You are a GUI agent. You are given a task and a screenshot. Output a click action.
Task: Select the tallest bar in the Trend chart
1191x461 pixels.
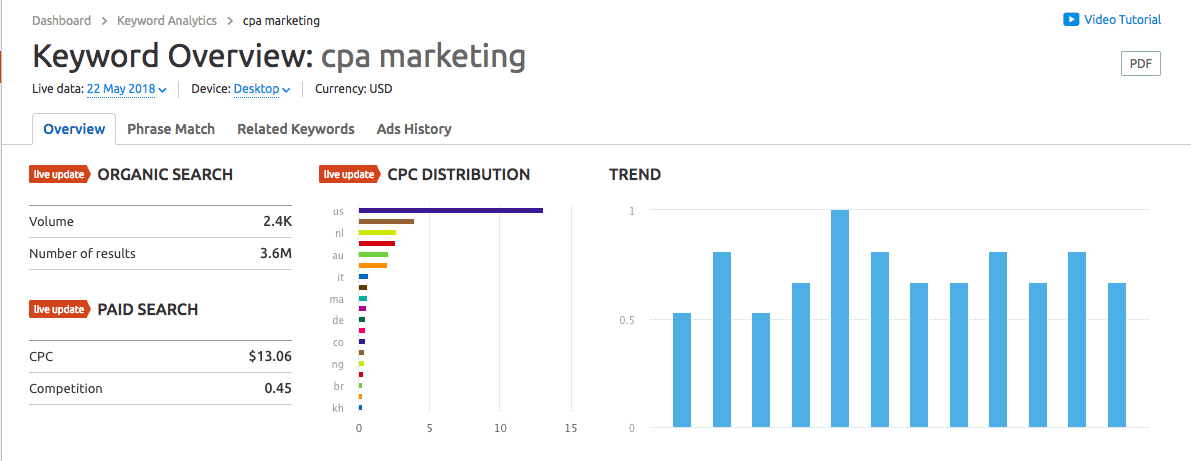click(x=840, y=318)
